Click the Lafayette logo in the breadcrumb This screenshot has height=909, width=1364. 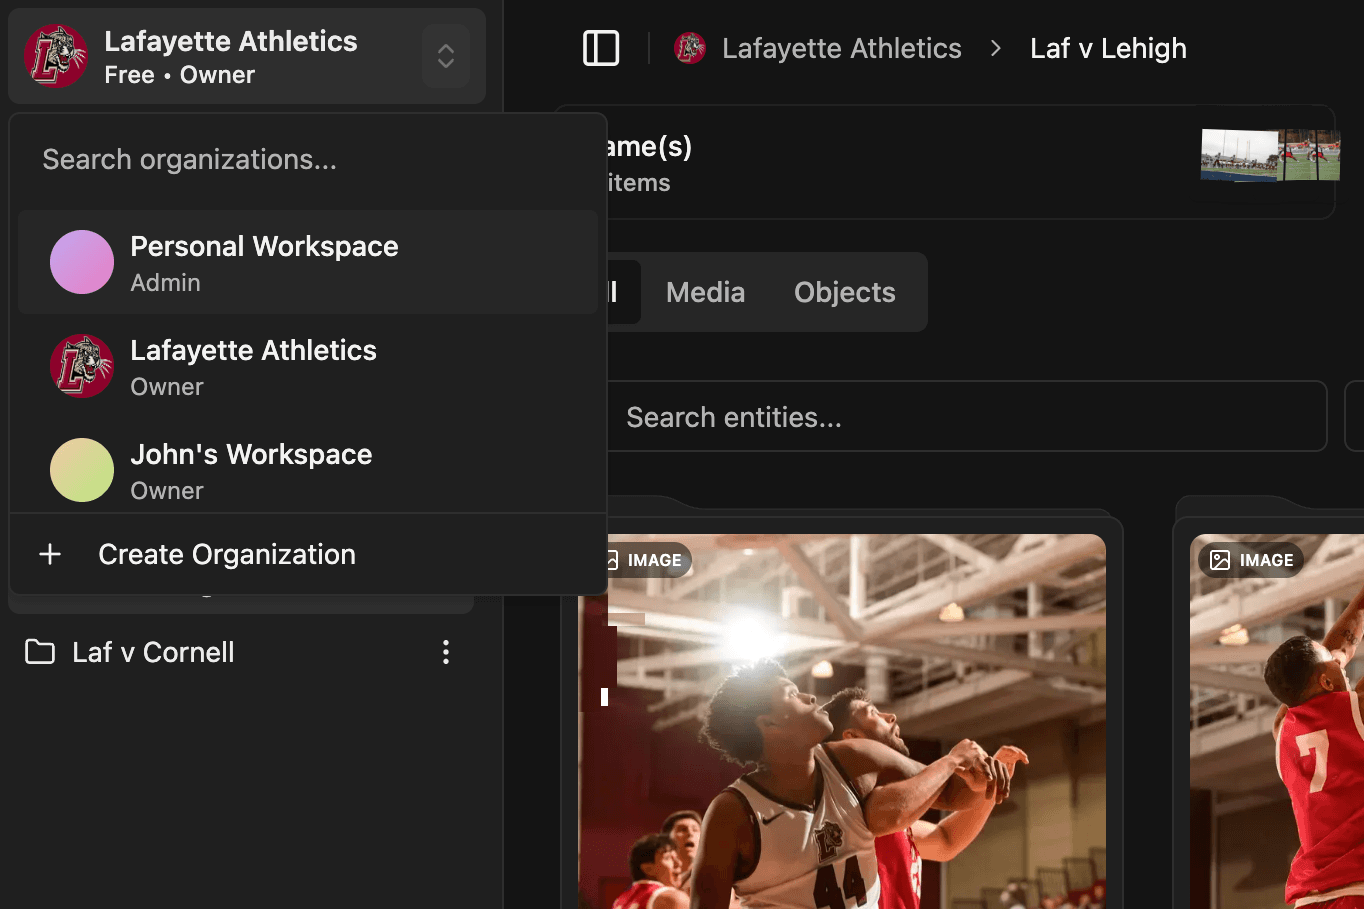690,48
